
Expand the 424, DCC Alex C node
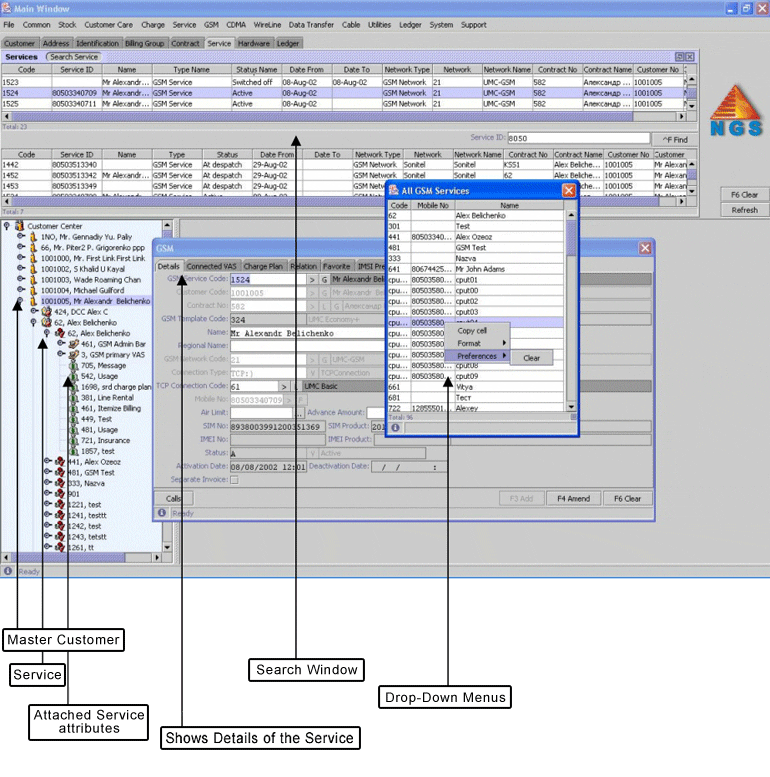(34, 311)
